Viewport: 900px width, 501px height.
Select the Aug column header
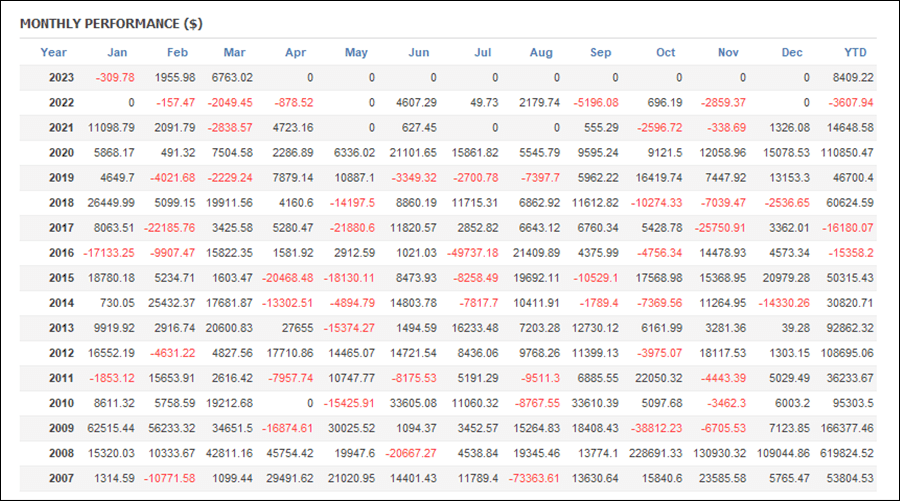pyautogui.click(x=541, y=52)
